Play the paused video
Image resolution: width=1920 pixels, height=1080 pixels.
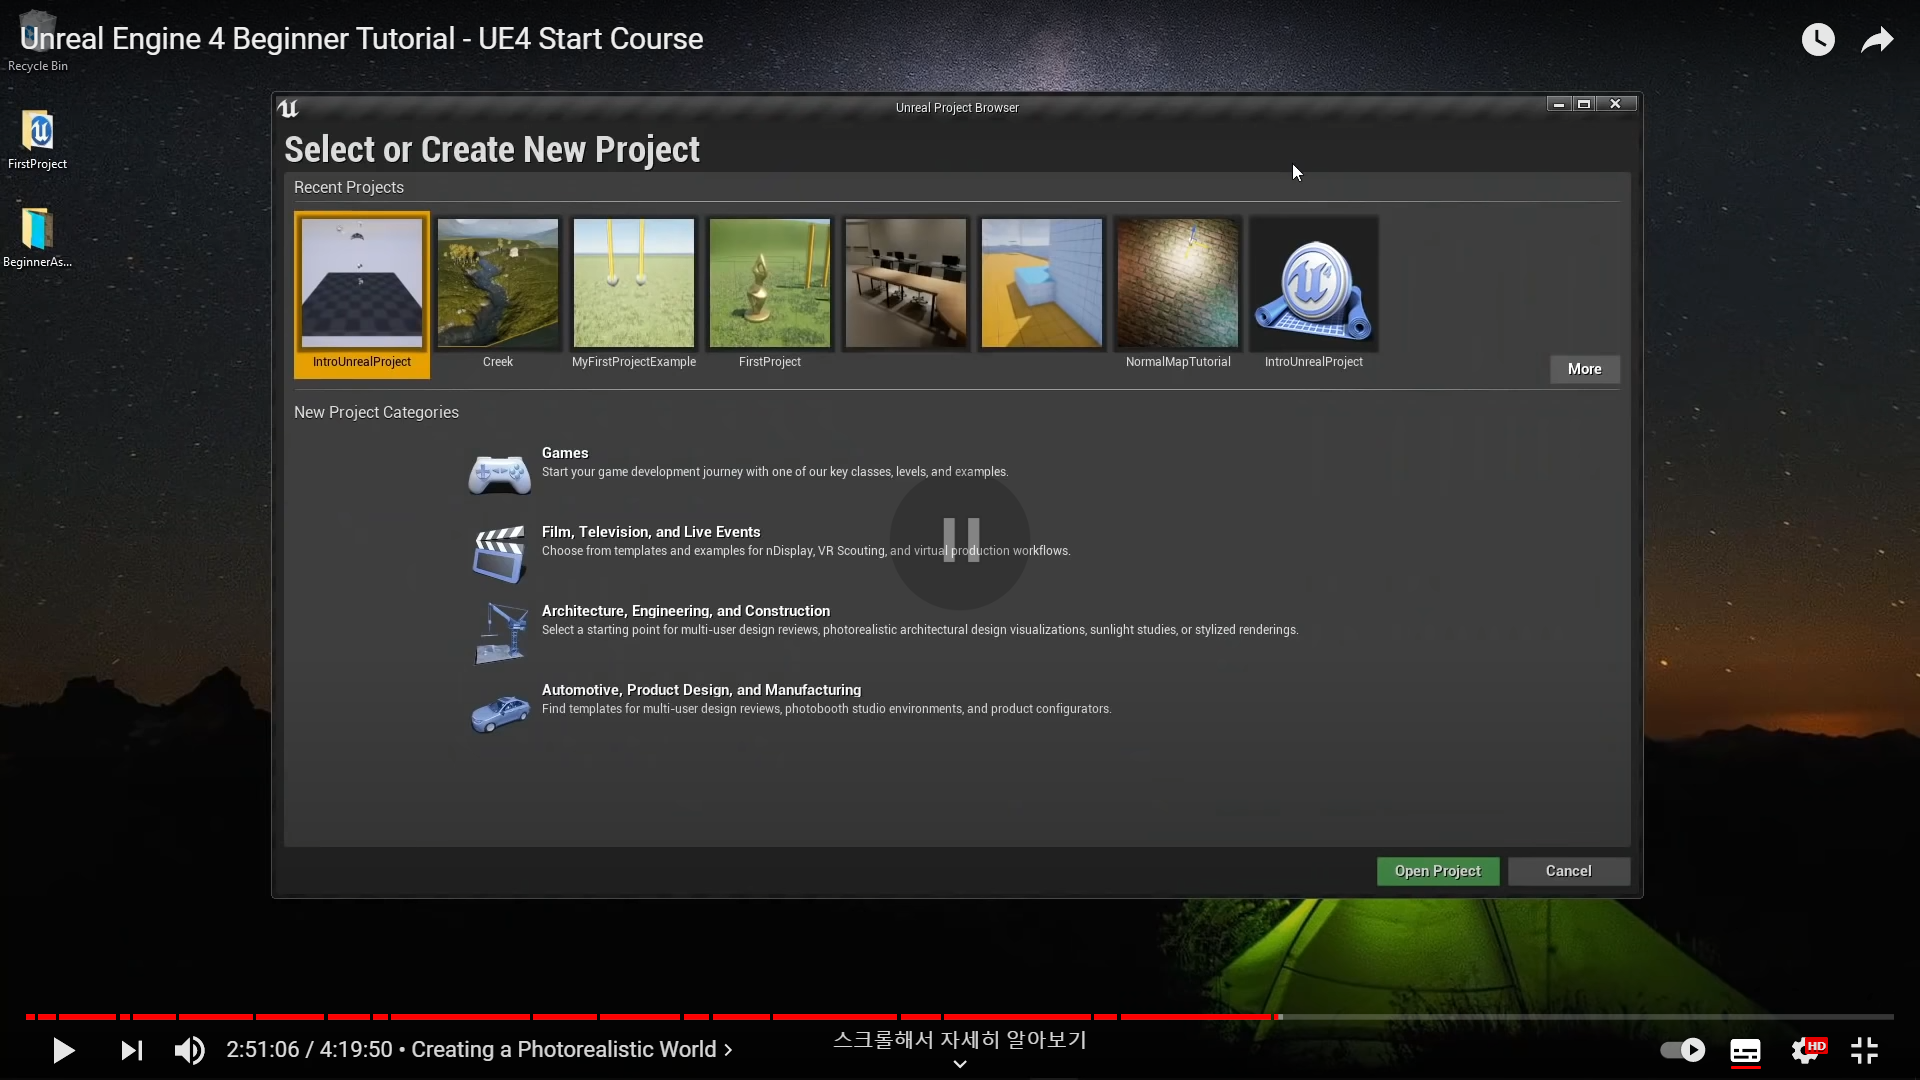point(63,1050)
